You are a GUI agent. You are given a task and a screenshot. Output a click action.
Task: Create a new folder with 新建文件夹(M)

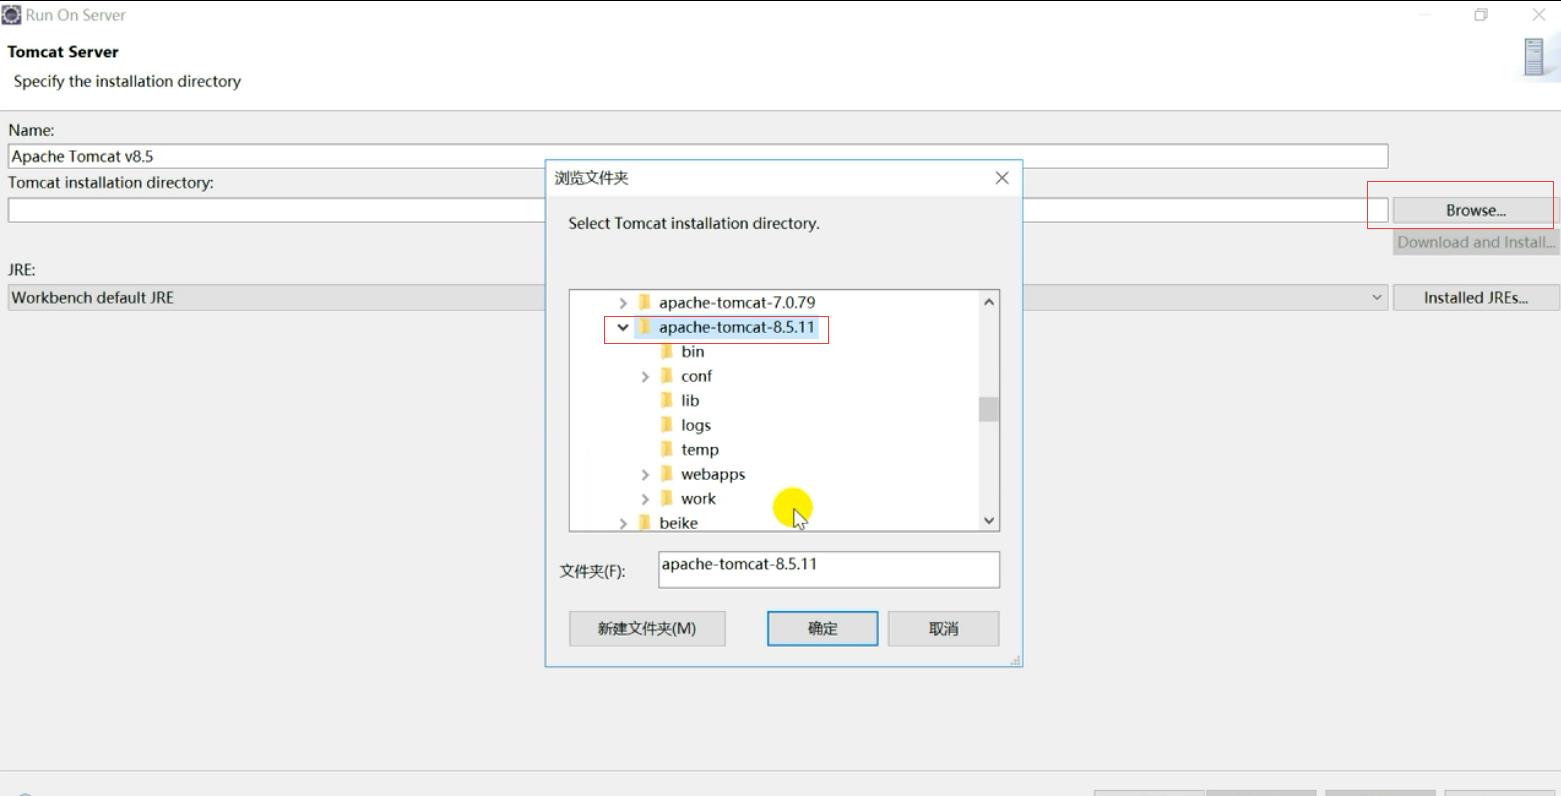647,628
